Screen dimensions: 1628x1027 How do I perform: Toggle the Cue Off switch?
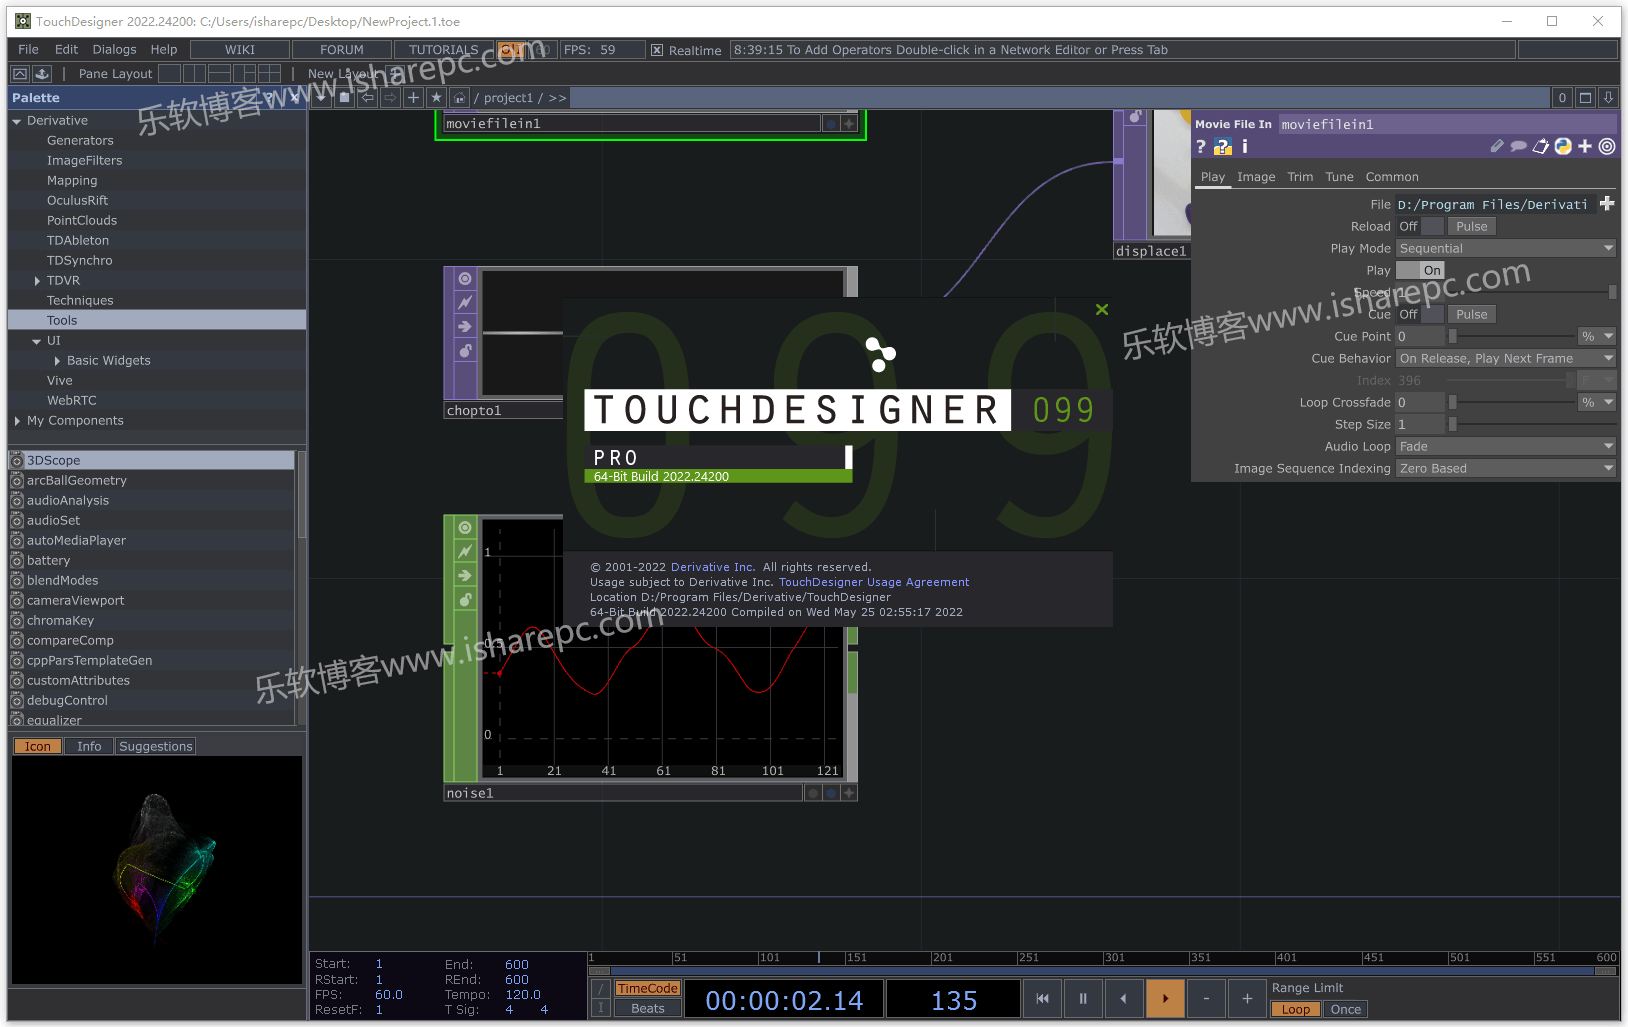point(1420,315)
